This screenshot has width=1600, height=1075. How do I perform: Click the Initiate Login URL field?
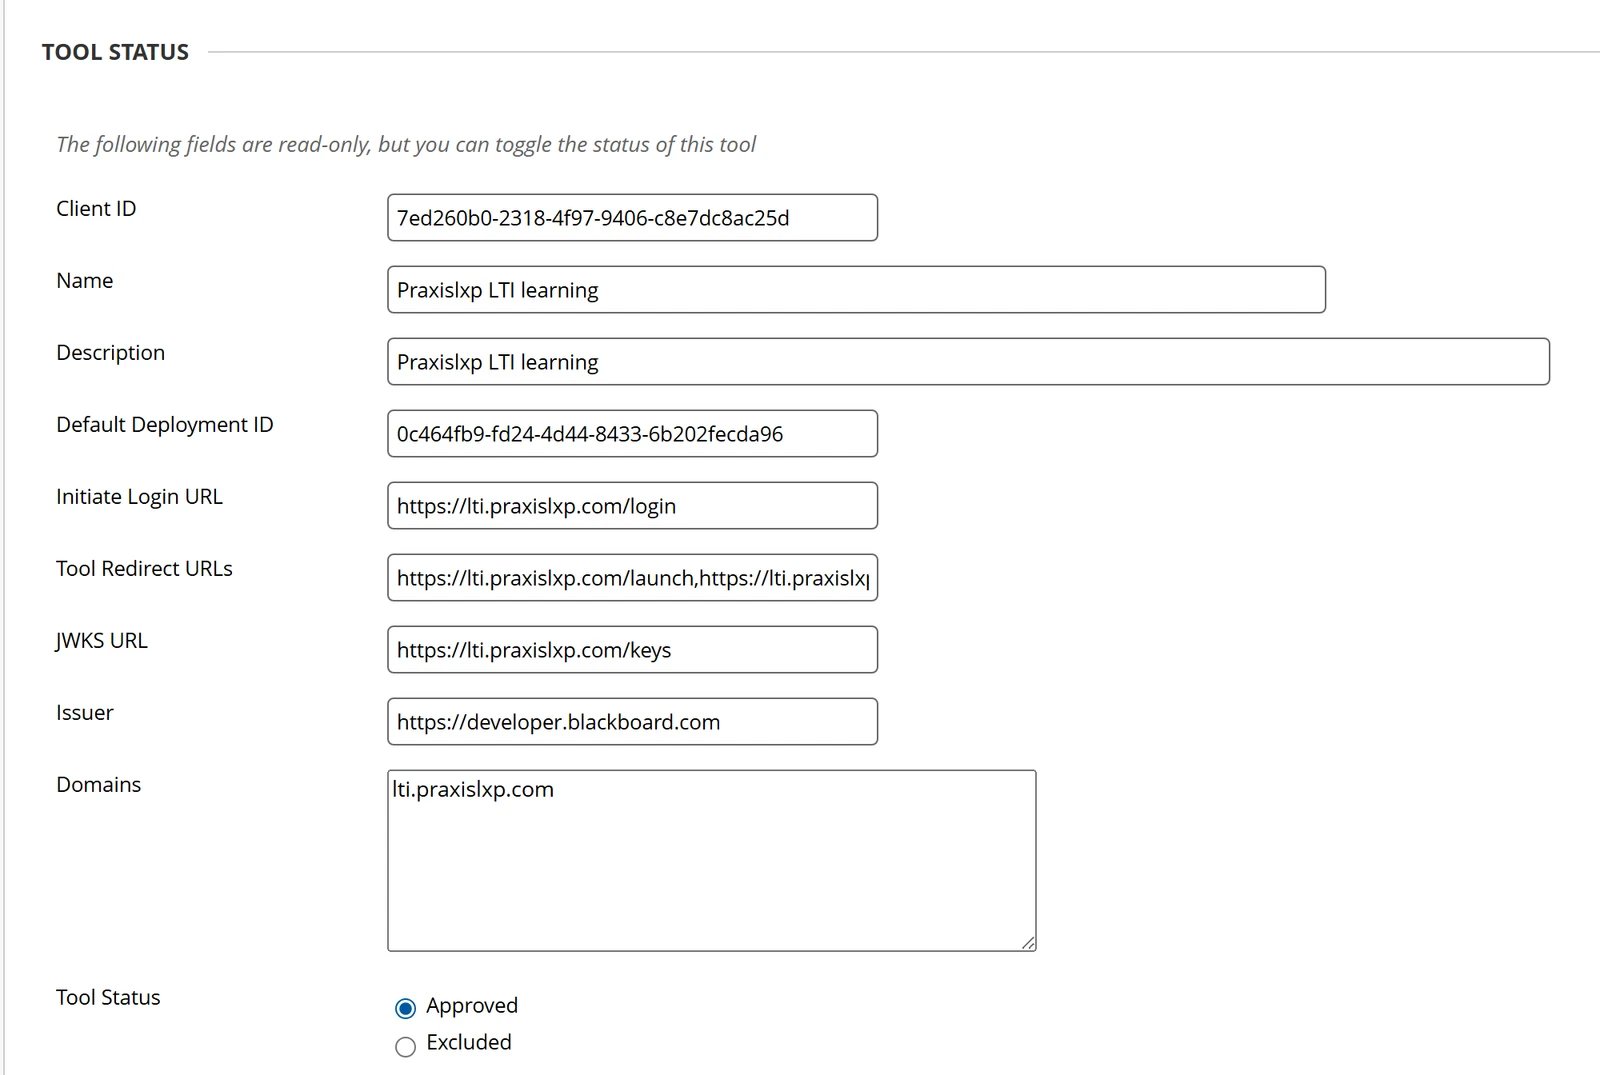point(632,505)
